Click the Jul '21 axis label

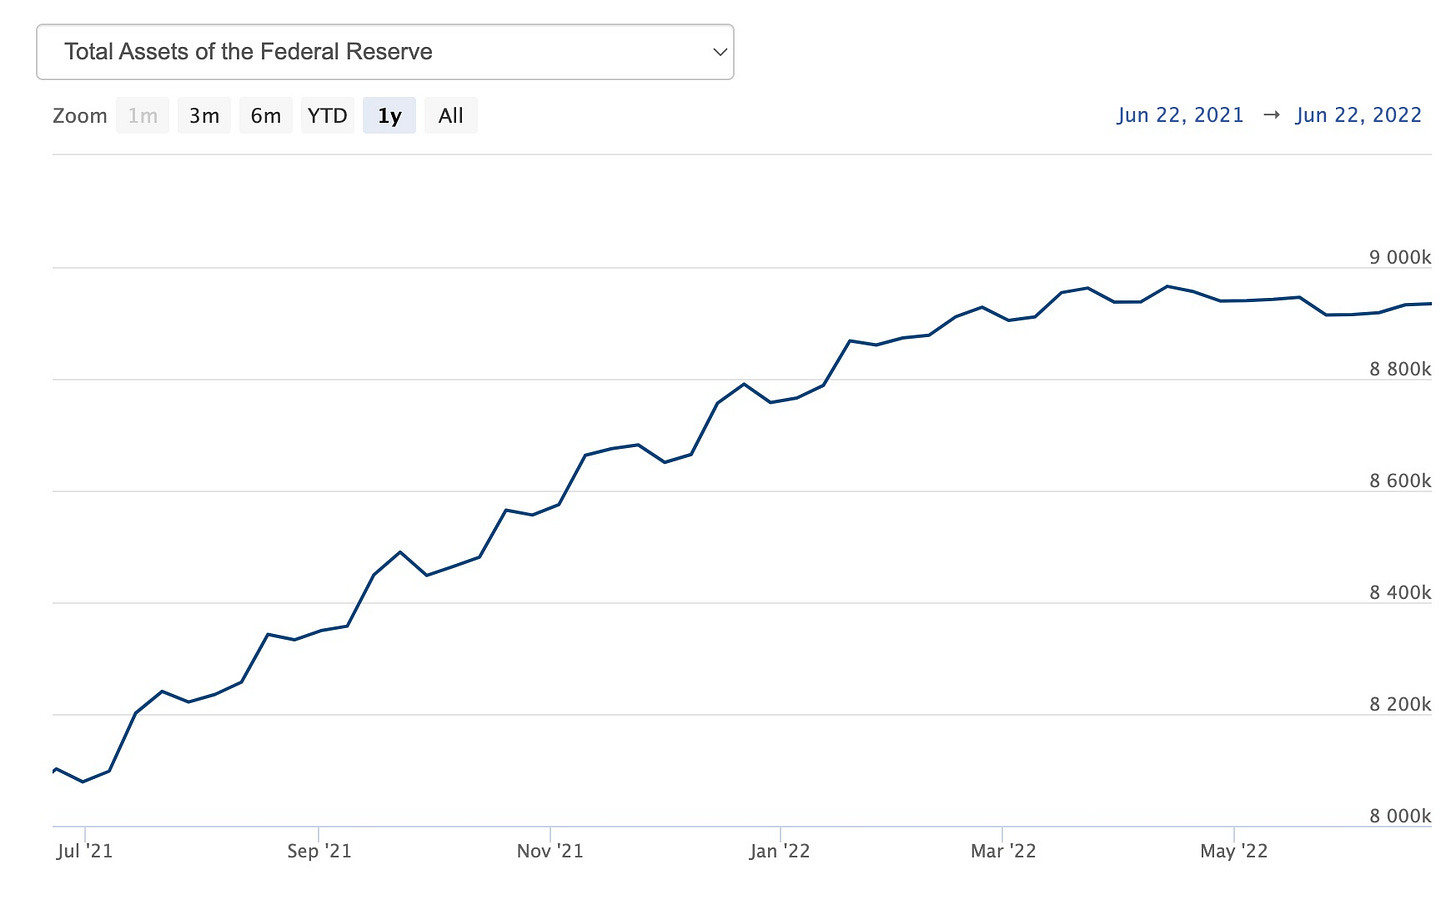point(85,851)
